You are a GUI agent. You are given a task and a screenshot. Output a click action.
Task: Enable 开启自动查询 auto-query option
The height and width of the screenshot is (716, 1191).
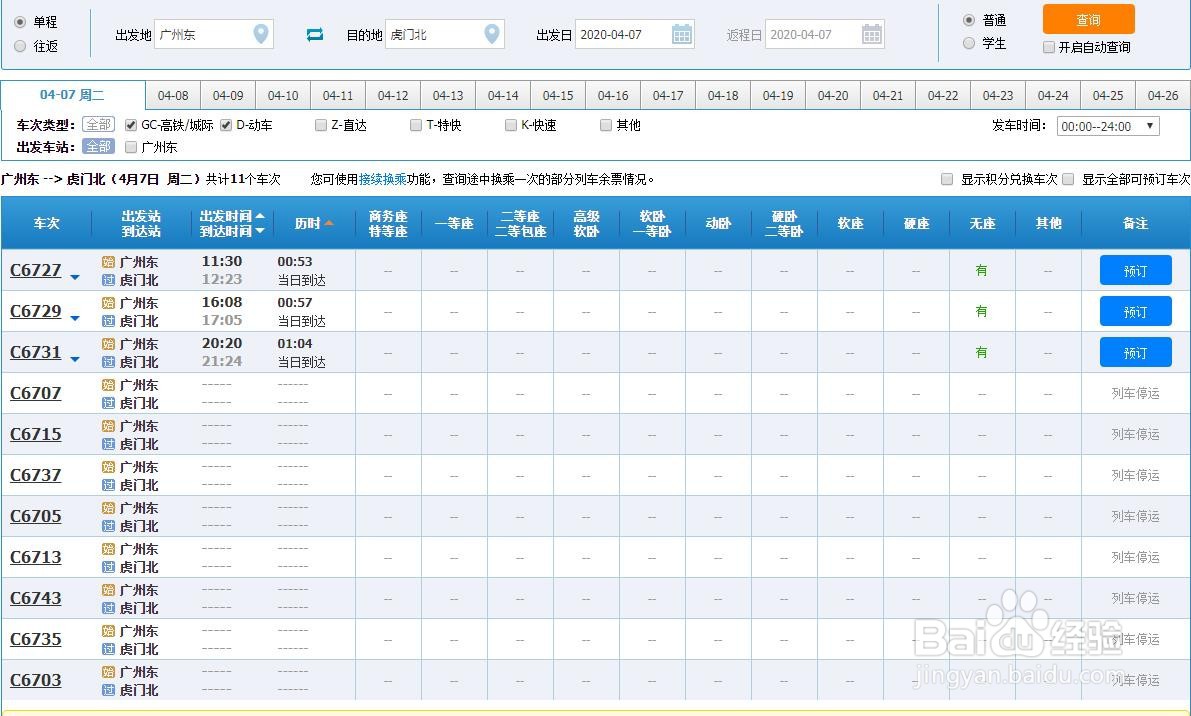coord(1048,46)
